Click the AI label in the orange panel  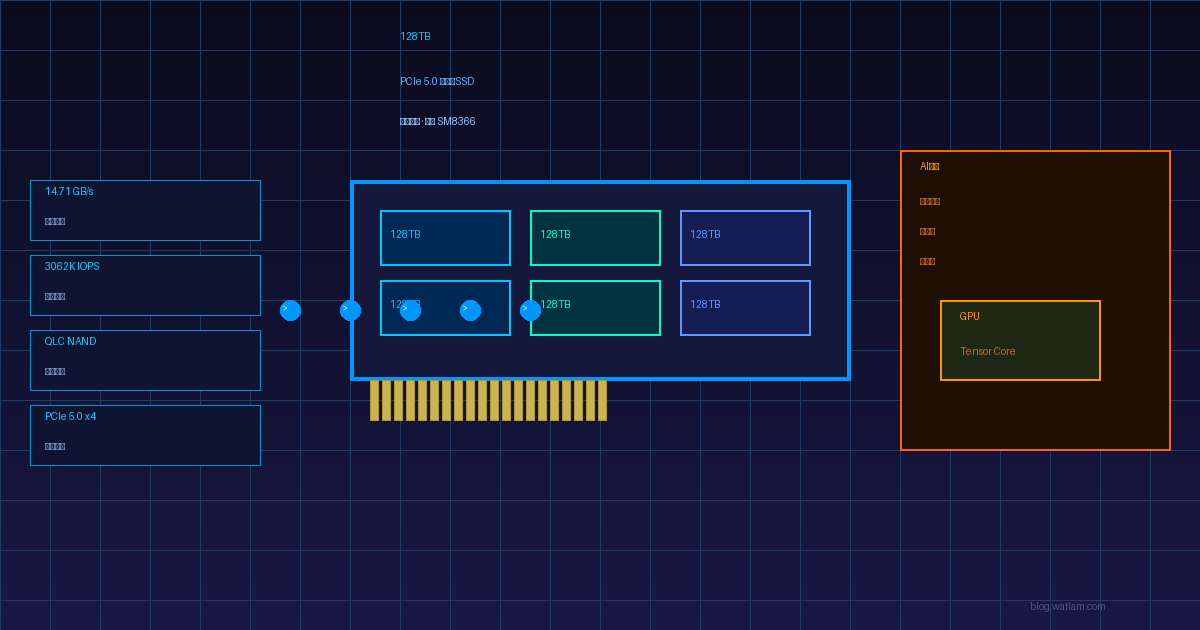(x=929, y=166)
